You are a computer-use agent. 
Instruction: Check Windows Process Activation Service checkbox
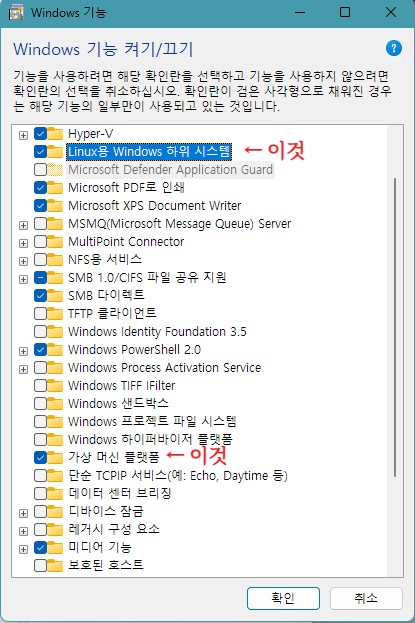pos(41,368)
